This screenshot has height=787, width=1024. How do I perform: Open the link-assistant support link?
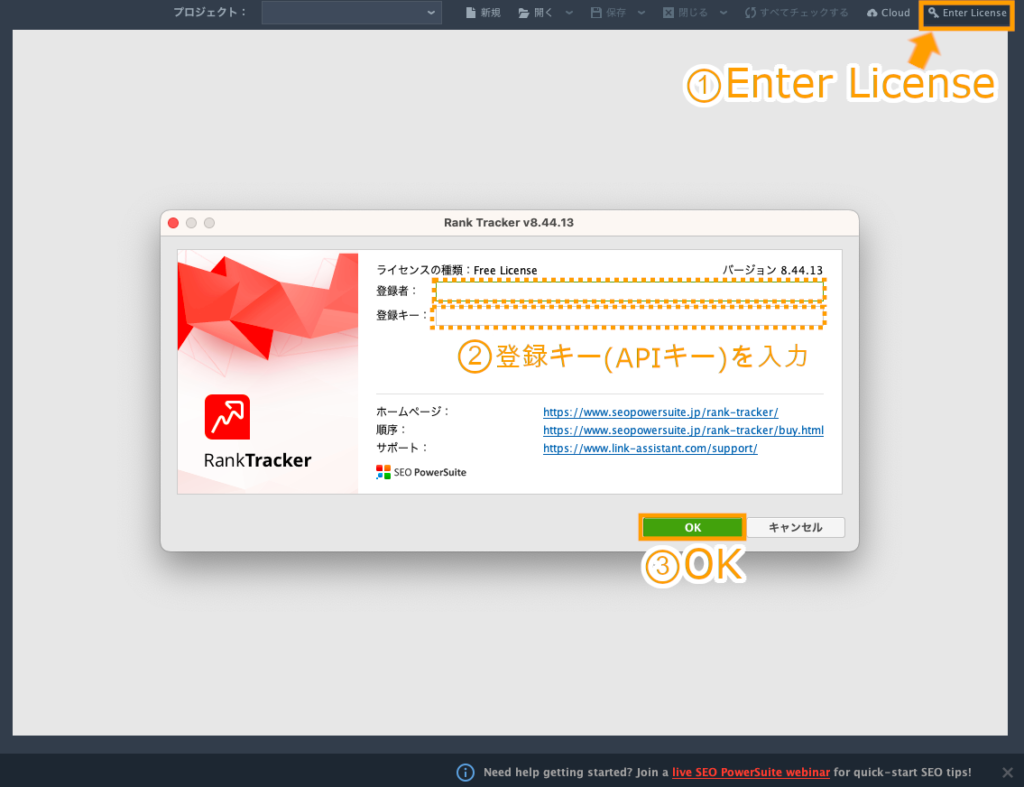[x=650, y=448]
